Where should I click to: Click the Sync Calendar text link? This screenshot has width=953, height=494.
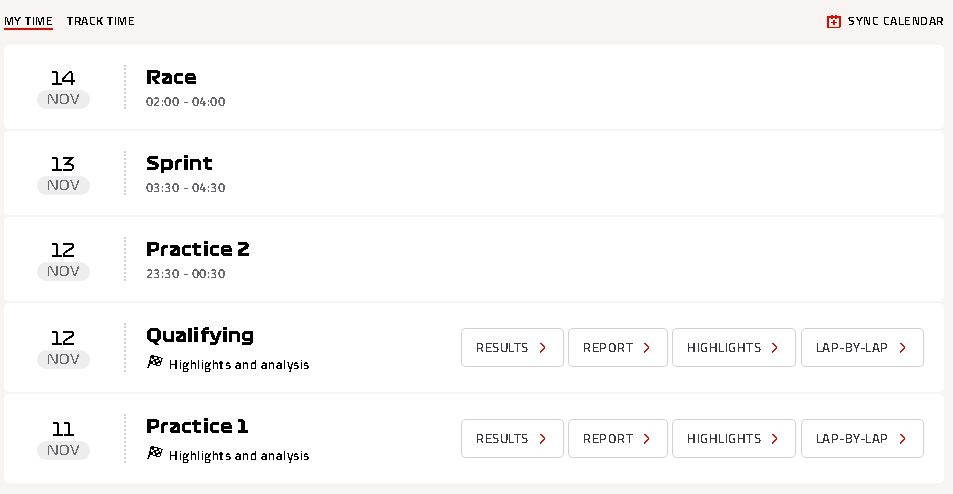[895, 21]
